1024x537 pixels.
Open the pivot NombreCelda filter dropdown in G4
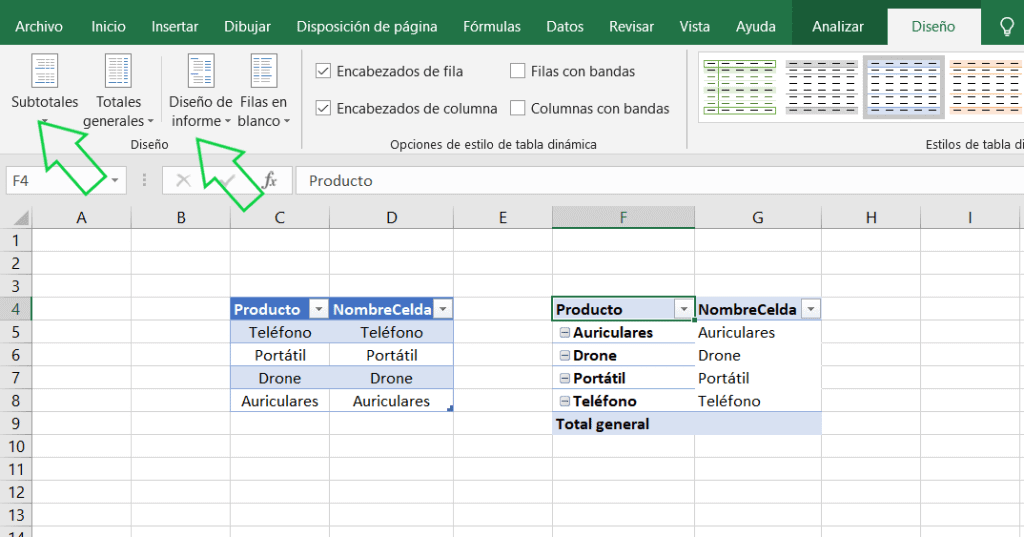[810, 309]
